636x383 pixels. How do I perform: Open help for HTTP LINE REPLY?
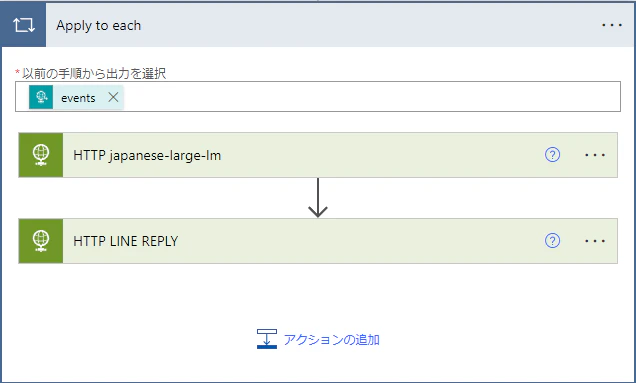552,241
